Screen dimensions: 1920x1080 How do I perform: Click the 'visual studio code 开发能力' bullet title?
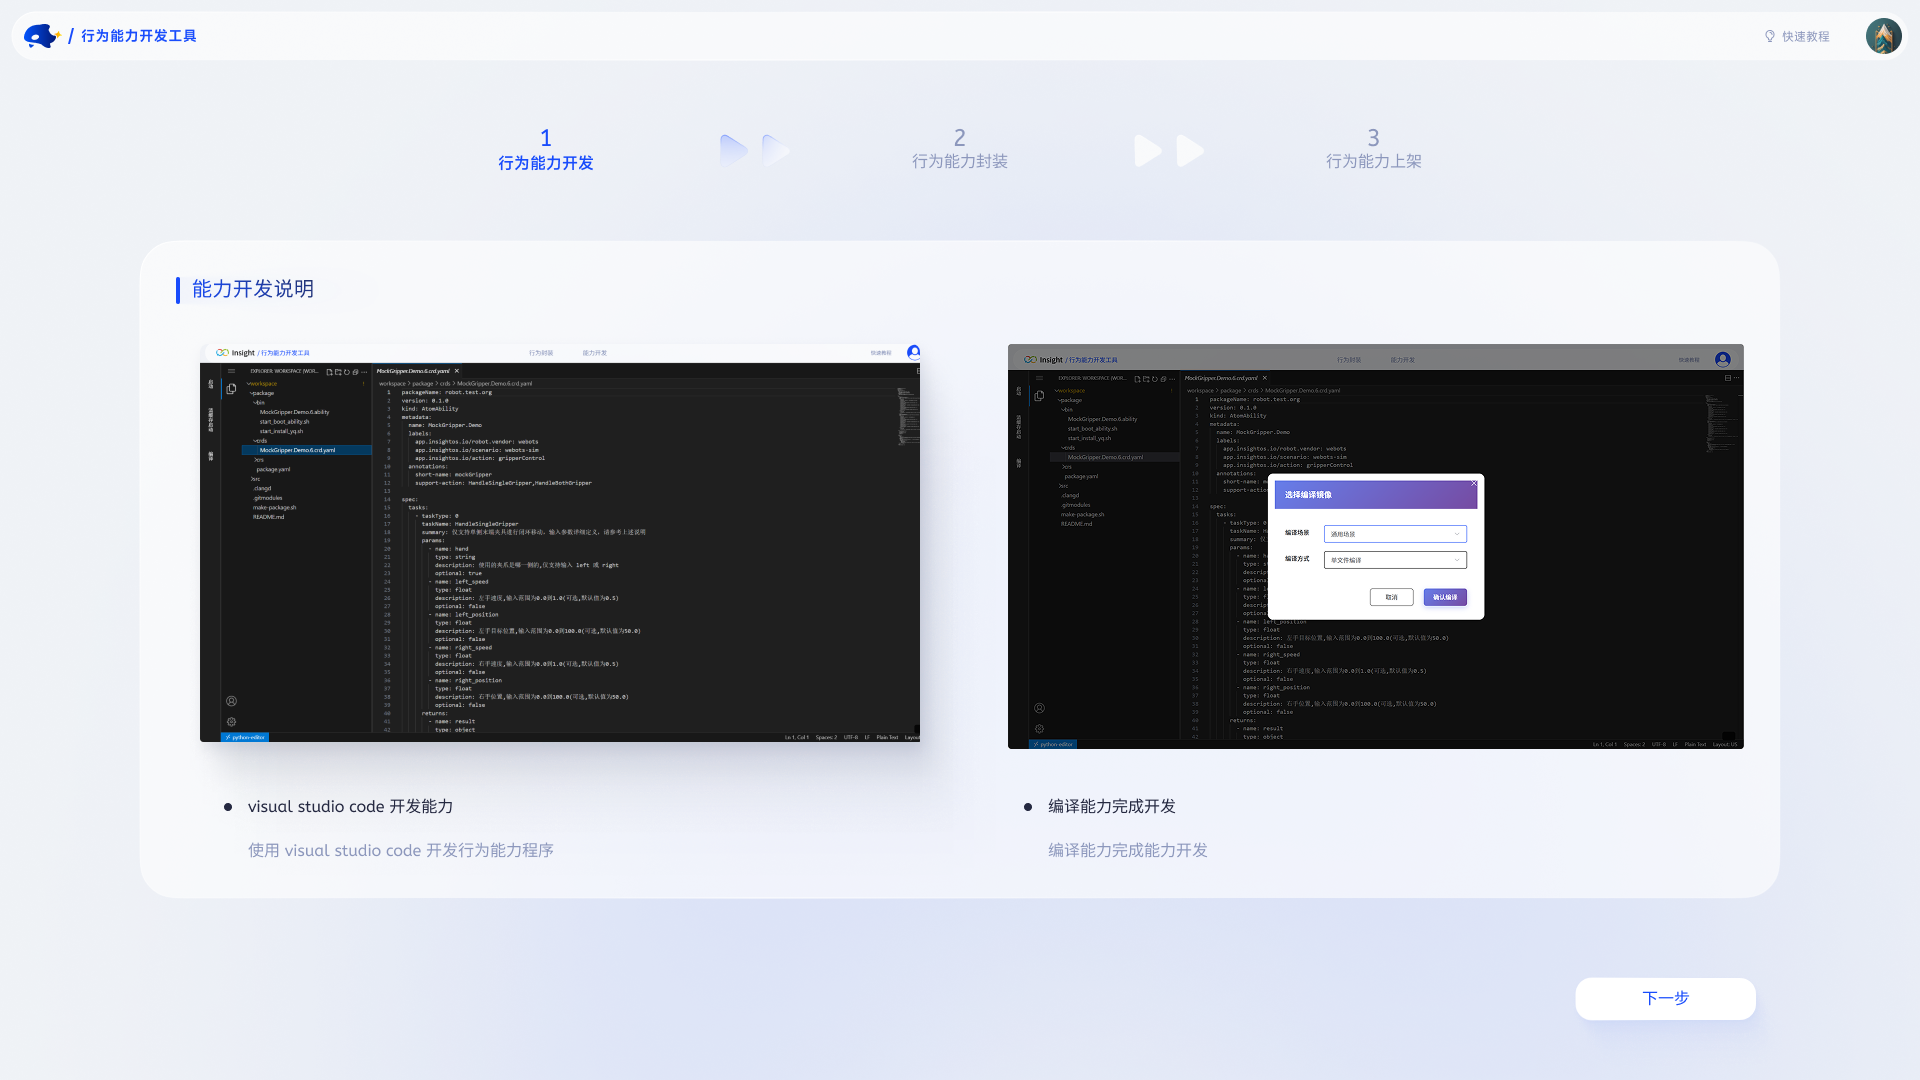(x=350, y=806)
